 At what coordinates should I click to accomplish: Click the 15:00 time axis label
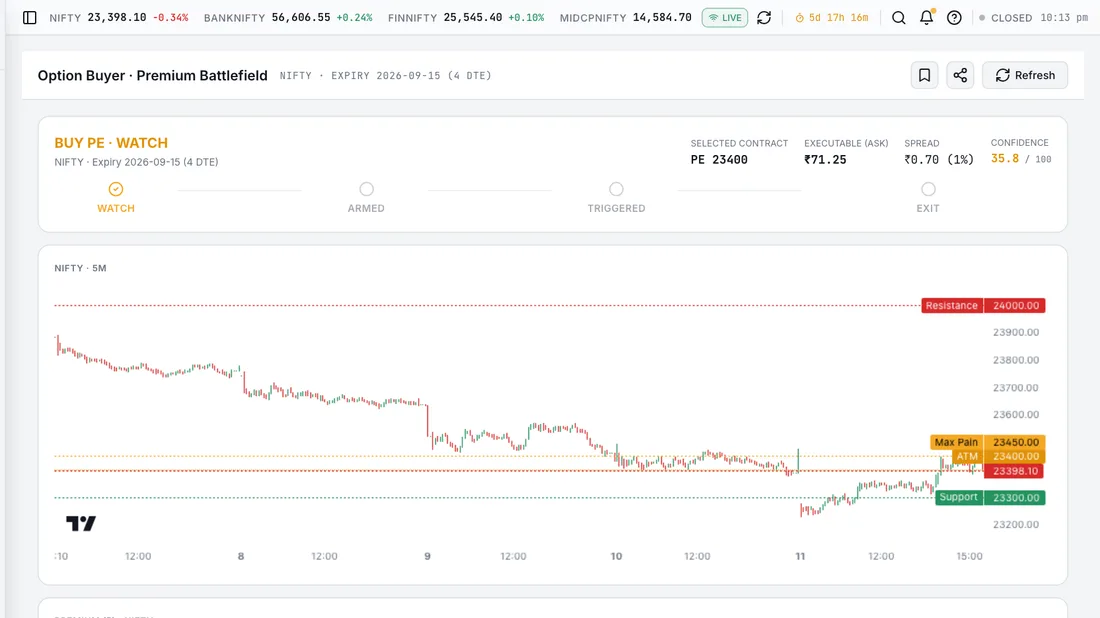970,556
